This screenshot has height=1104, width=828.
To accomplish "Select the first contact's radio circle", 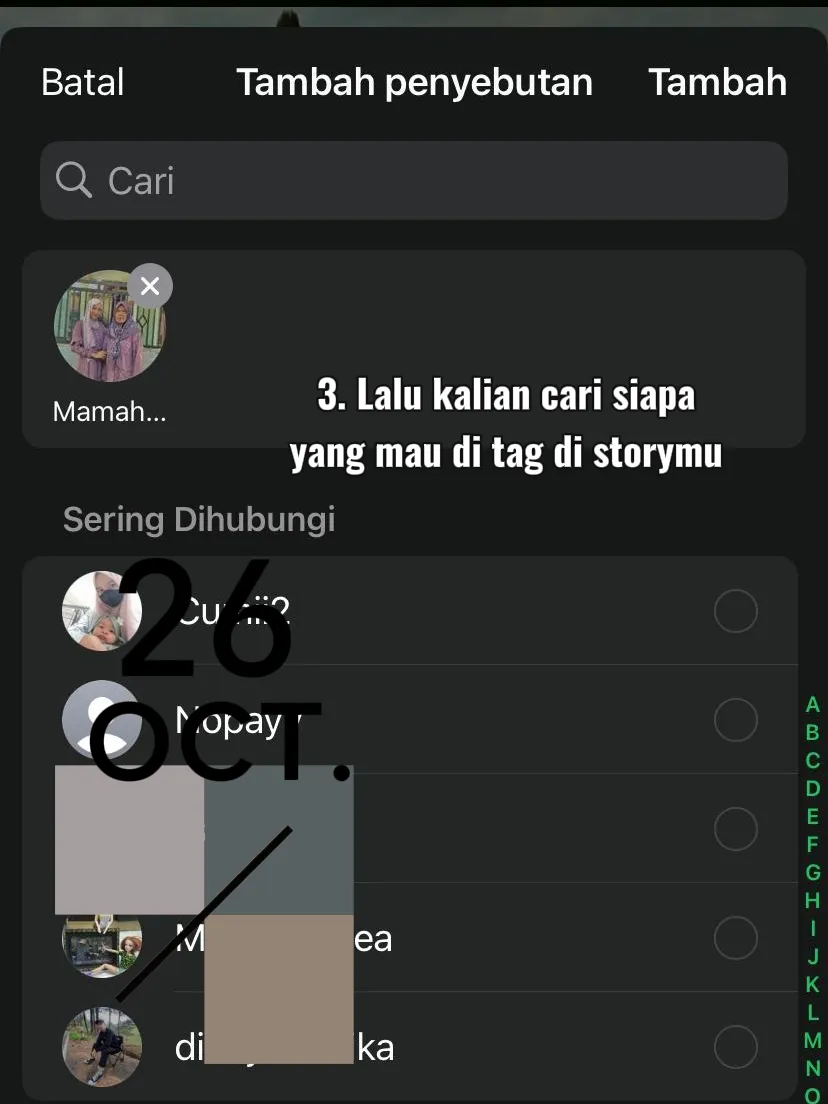I will (x=736, y=611).
